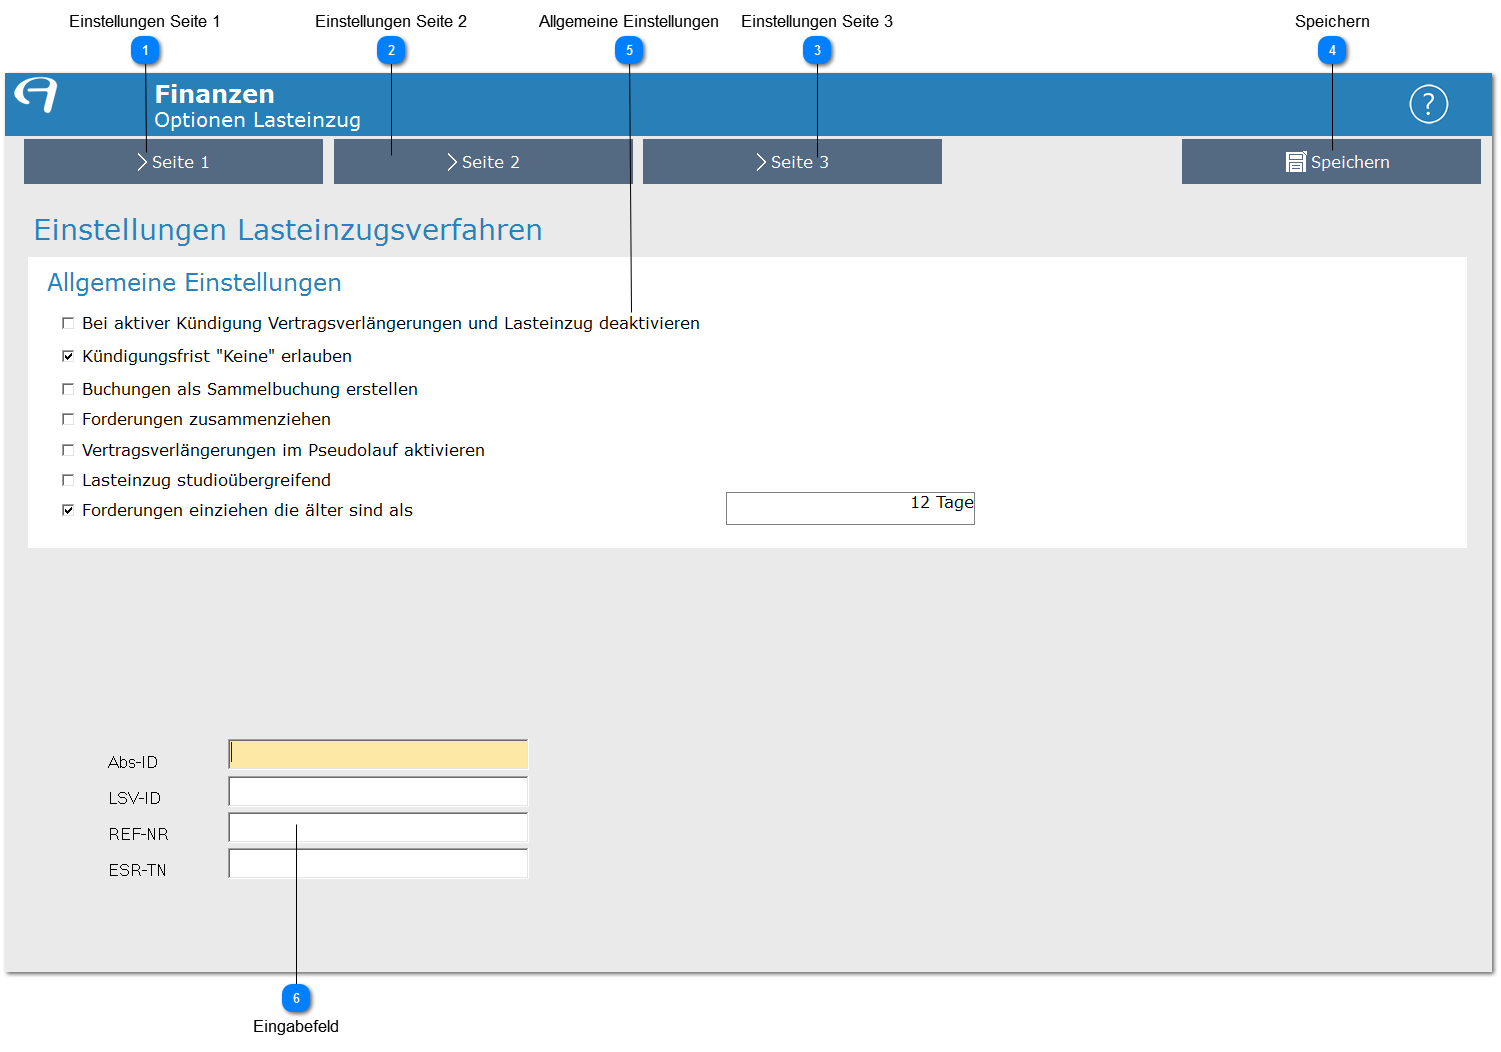The height and width of the screenshot is (1052, 1501).
Task: Enable Vertragsverlängerungen im Pseudolauf aktivieren
Action: (68, 450)
